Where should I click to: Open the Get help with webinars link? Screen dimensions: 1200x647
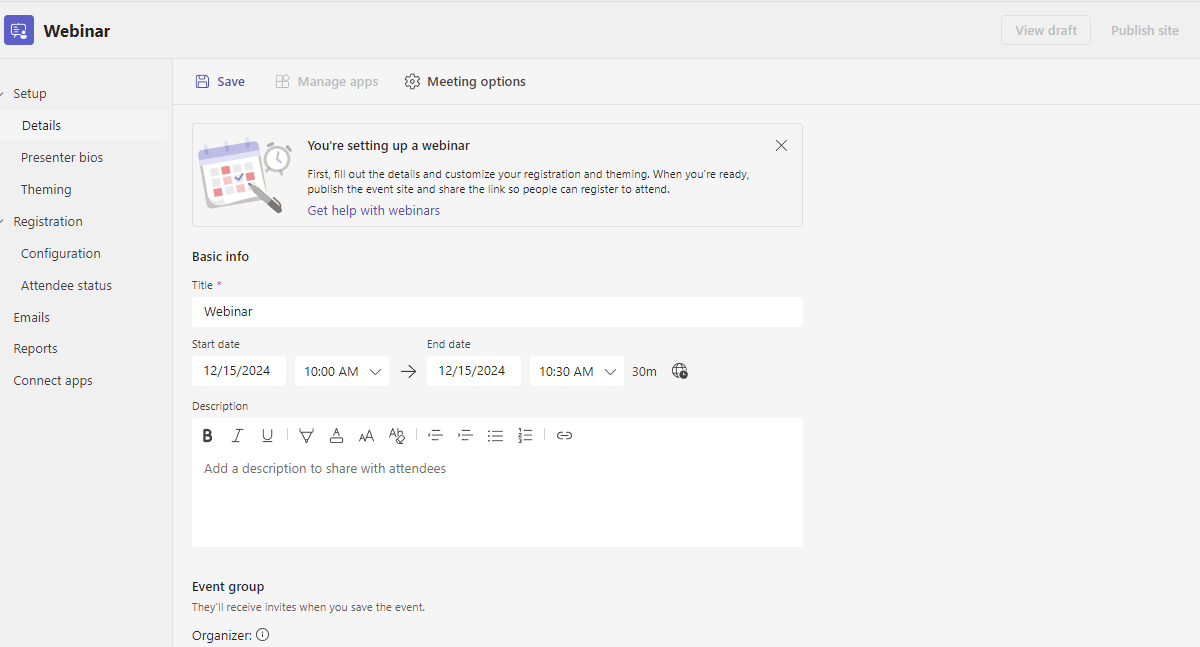pyautogui.click(x=373, y=210)
